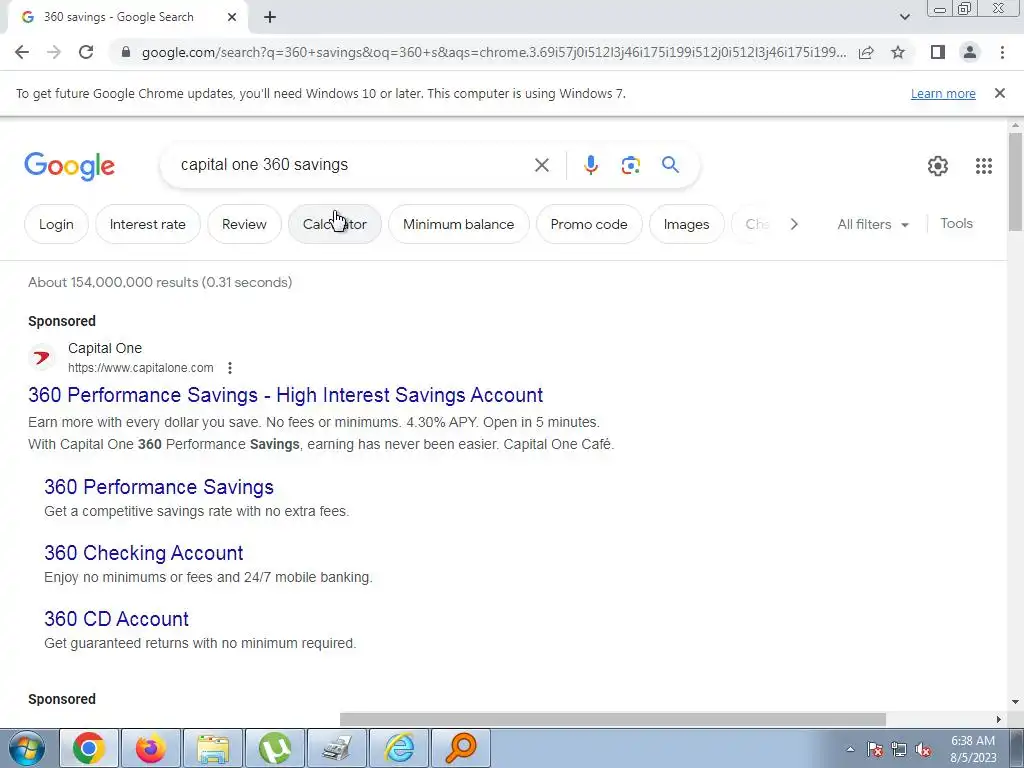The width and height of the screenshot is (1024, 768).
Task: Open tab search dropdown arrow
Action: (x=904, y=18)
